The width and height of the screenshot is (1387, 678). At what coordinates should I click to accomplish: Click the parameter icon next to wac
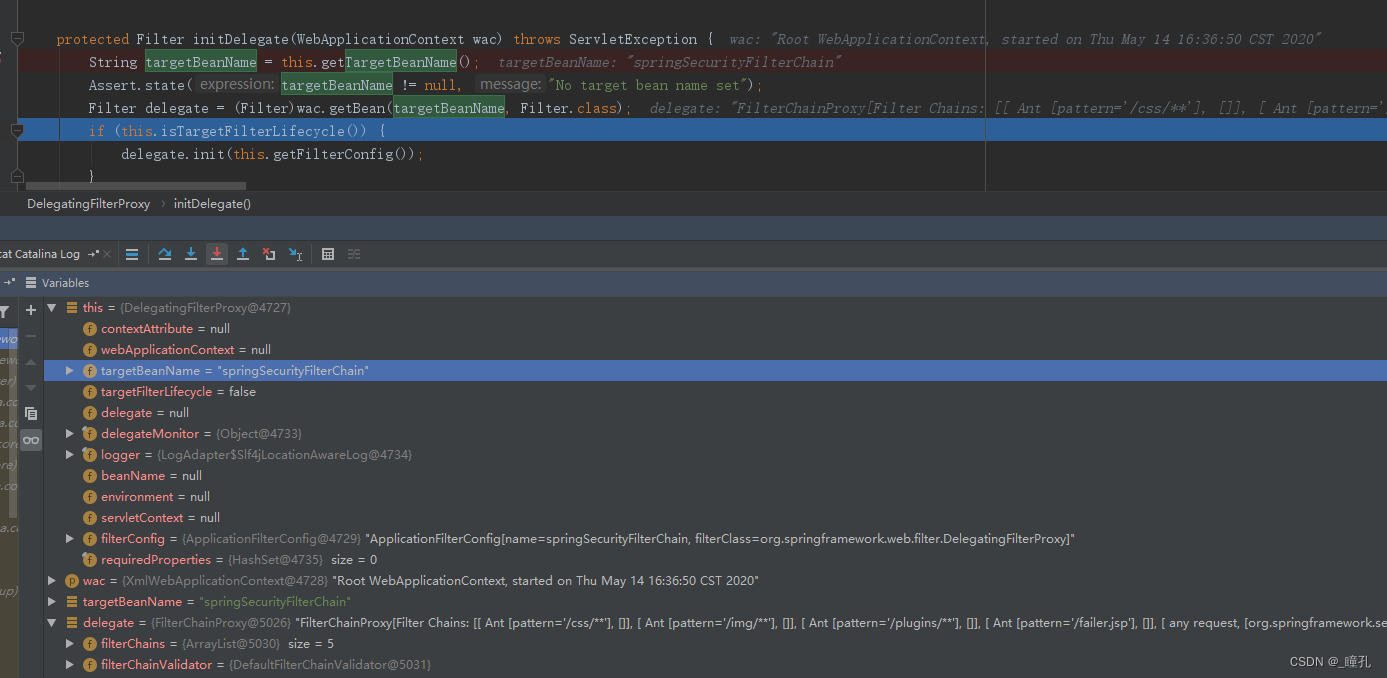72,581
